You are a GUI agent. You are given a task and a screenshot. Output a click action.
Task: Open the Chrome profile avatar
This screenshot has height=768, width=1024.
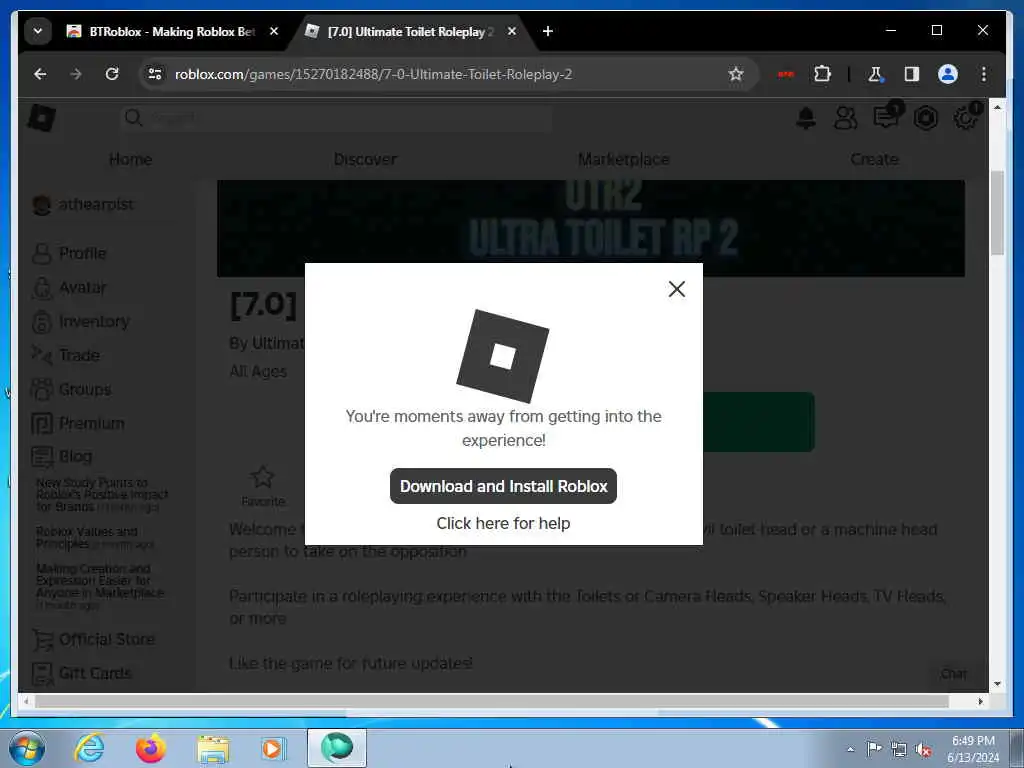pos(948,74)
